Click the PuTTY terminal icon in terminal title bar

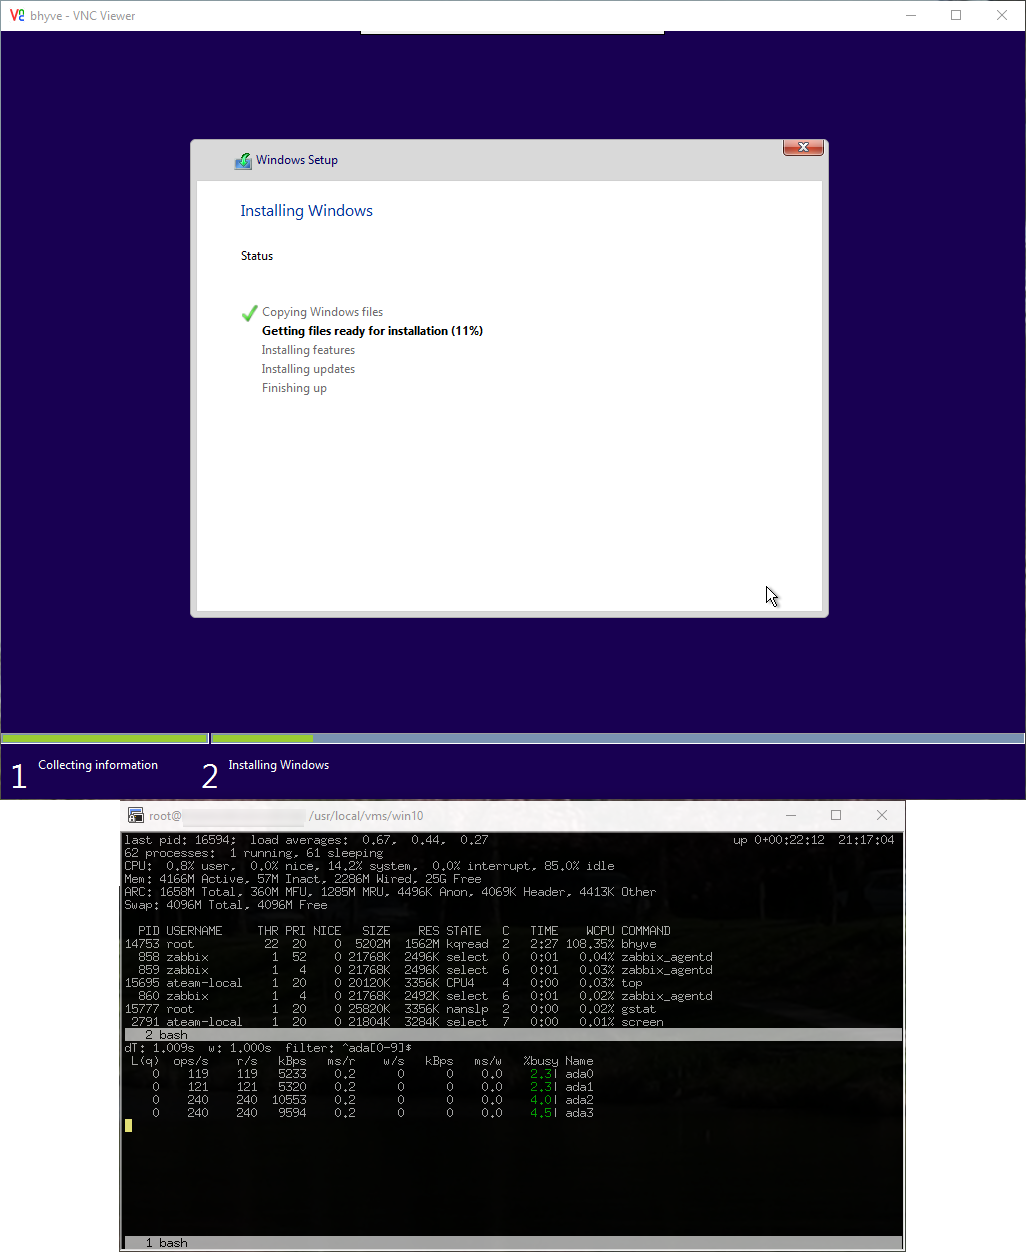[x=136, y=815]
